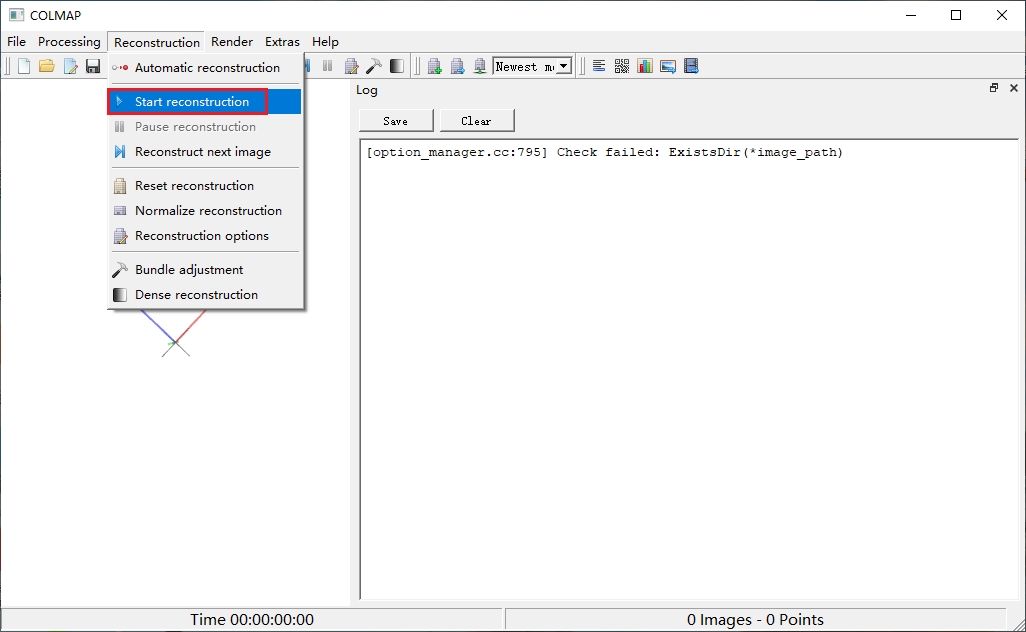Click the Grab movie film toolbar icon
Image resolution: width=1026 pixels, height=632 pixels.
point(691,66)
